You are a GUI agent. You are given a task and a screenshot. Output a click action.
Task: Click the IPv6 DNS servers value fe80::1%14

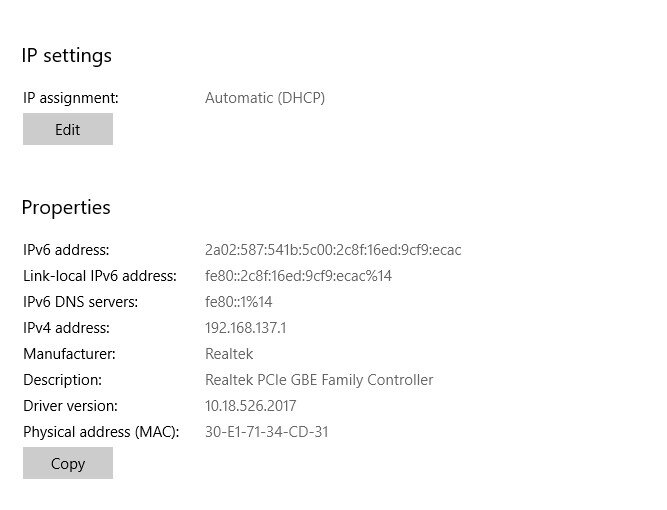(239, 302)
